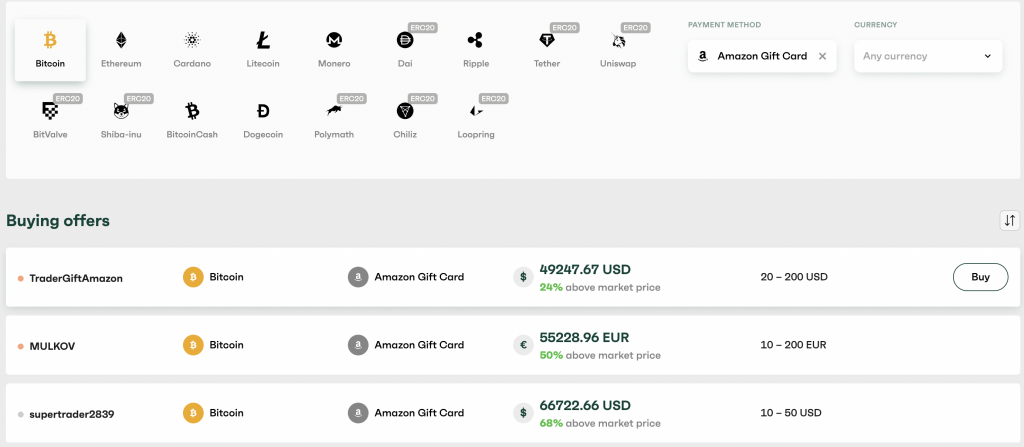Screen dimensions: 1024x447
Task: Click the 10 – 200 EUR limit
Action: pos(793,345)
